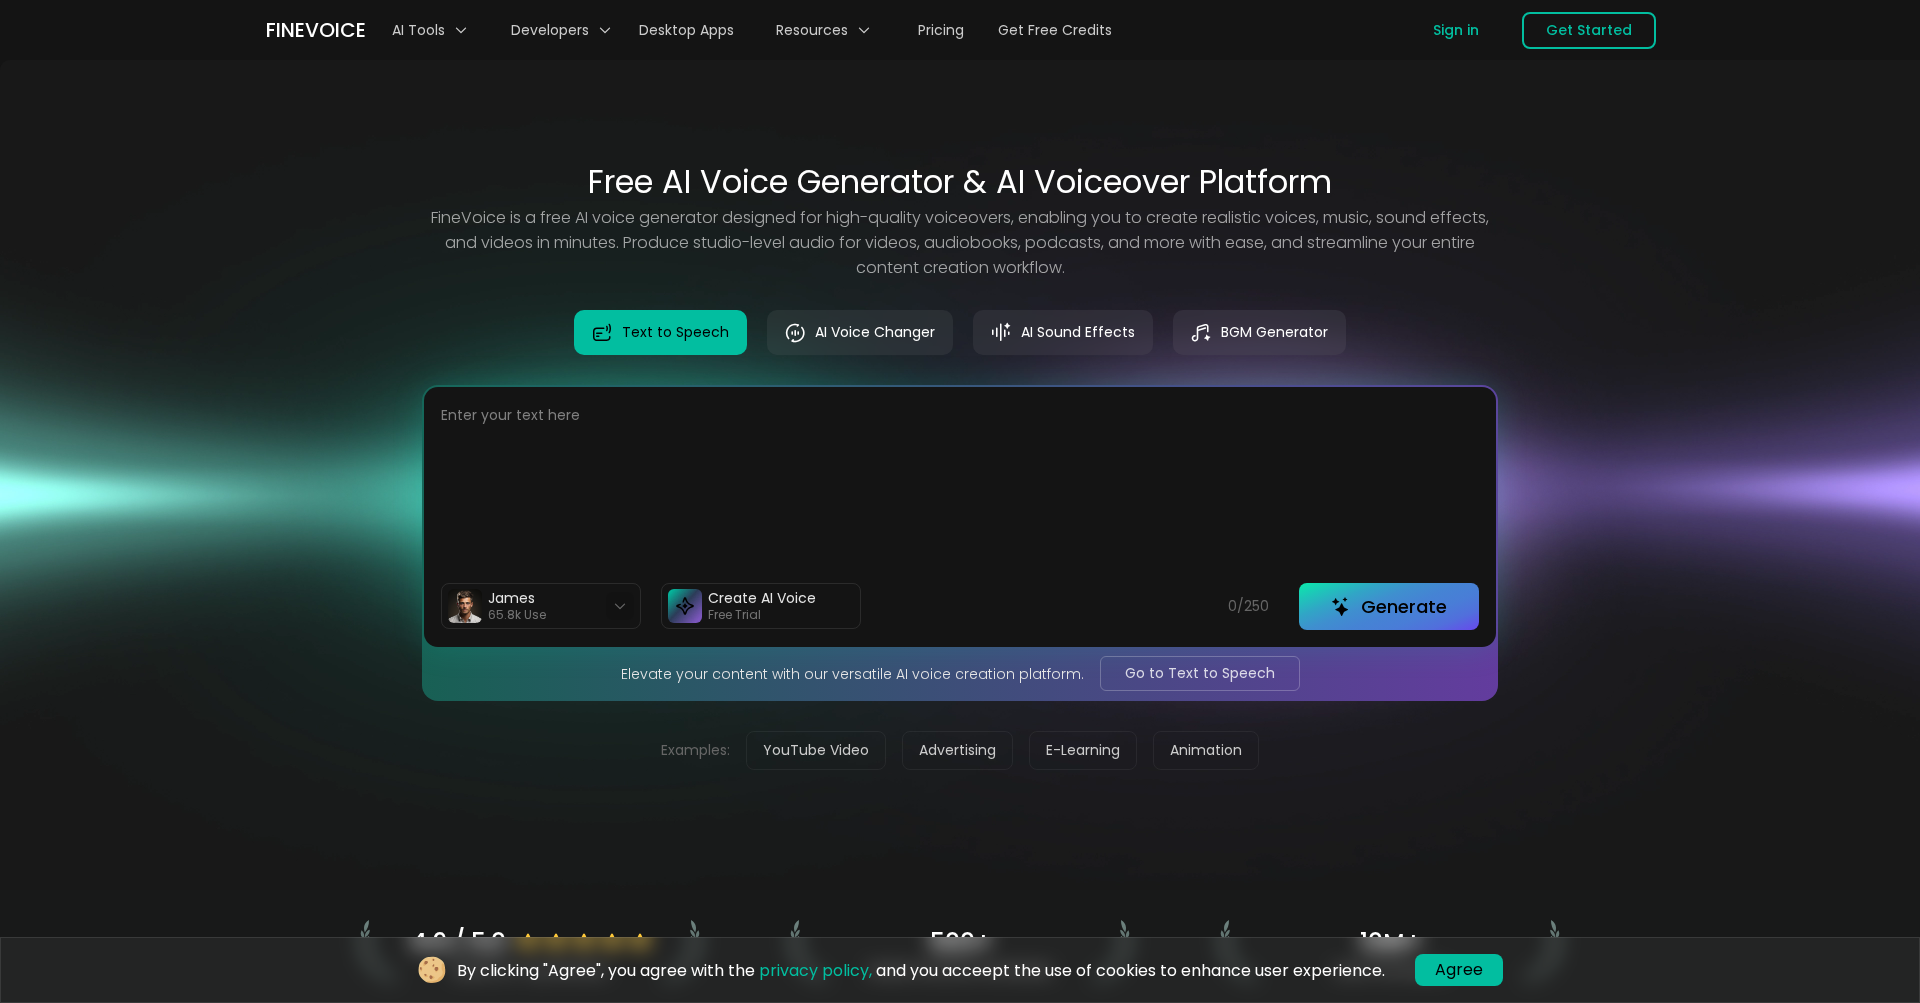
Task: Expand the AI Tools dropdown
Action: click(x=428, y=30)
